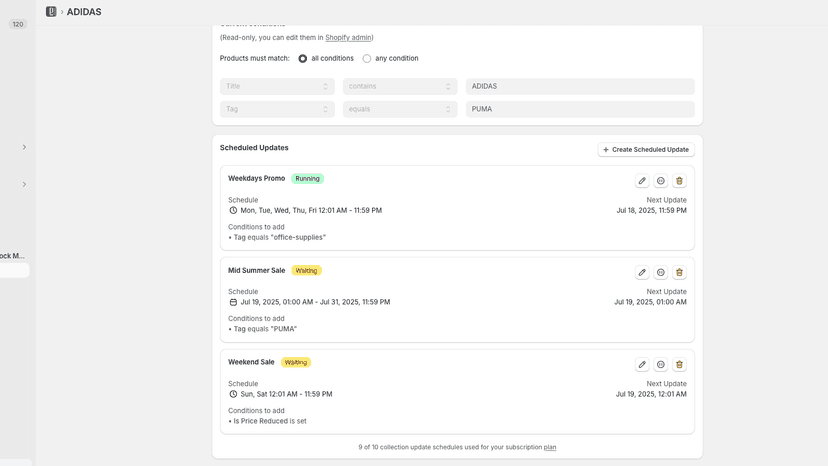Viewport: 828px width, 466px height.
Task: Edit the Weekend Sale scheduled update
Action: coord(642,365)
